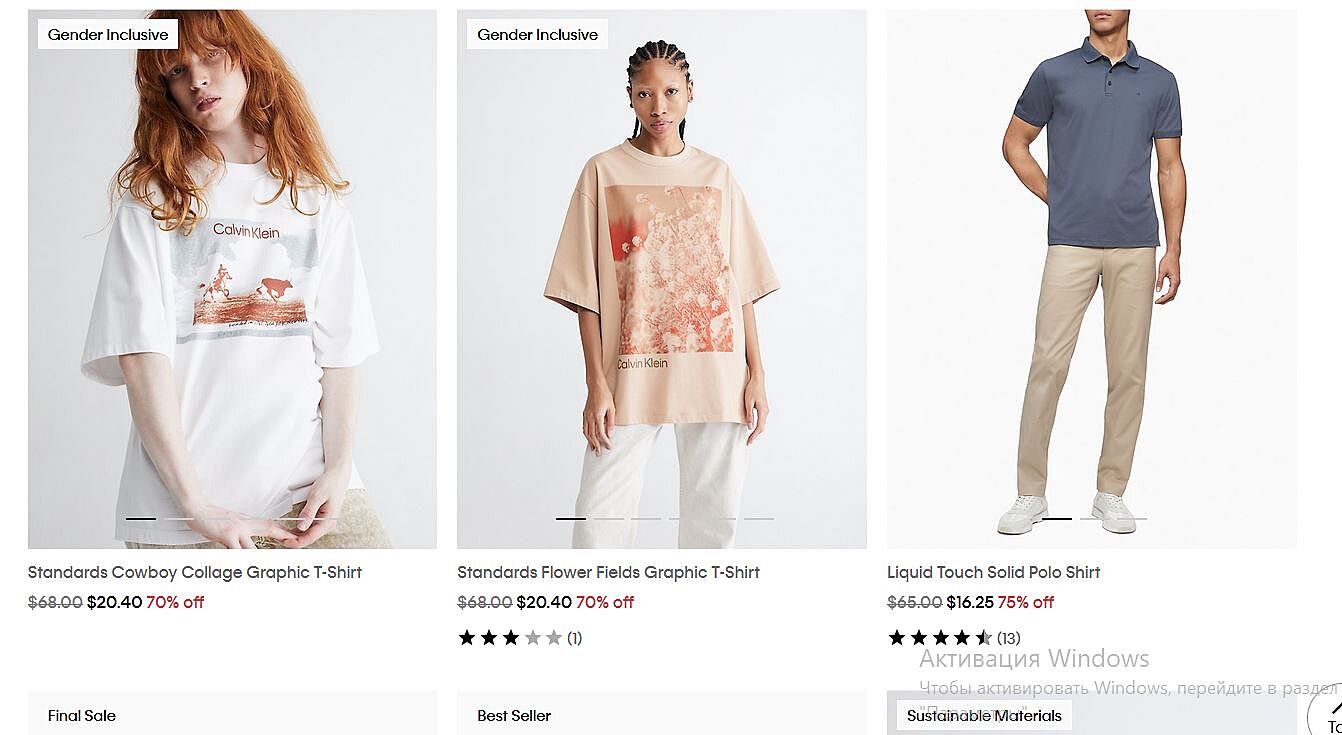
Task: Click the Best Seller badge
Action: coord(514,715)
